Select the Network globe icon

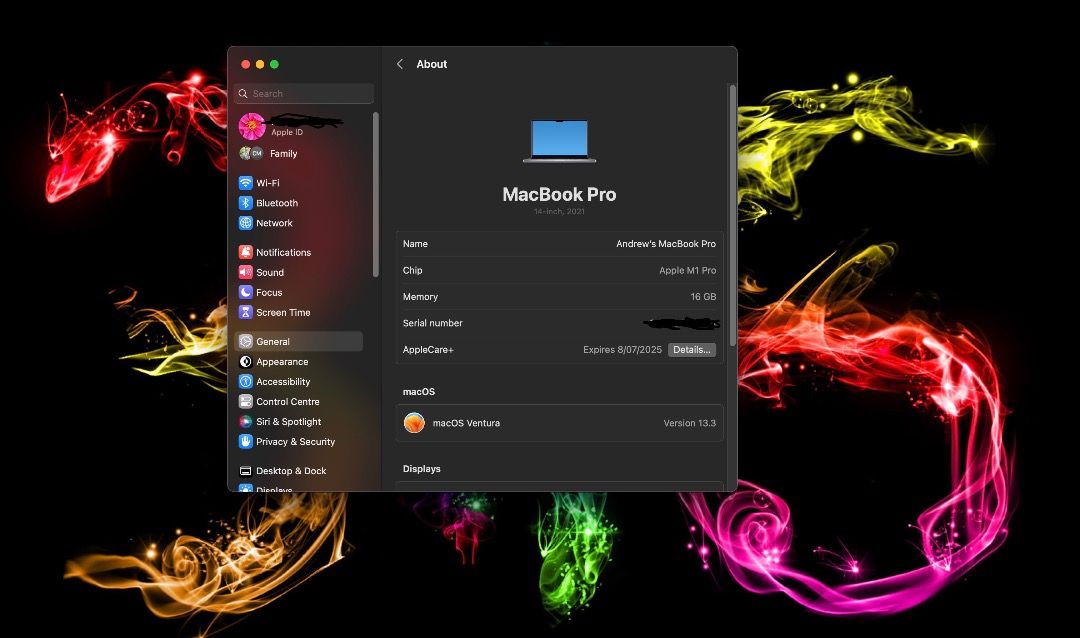pos(246,223)
